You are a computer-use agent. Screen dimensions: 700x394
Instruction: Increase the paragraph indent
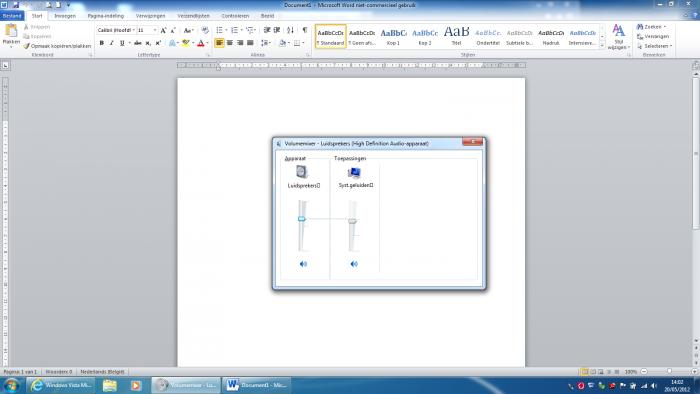(x=277, y=30)
